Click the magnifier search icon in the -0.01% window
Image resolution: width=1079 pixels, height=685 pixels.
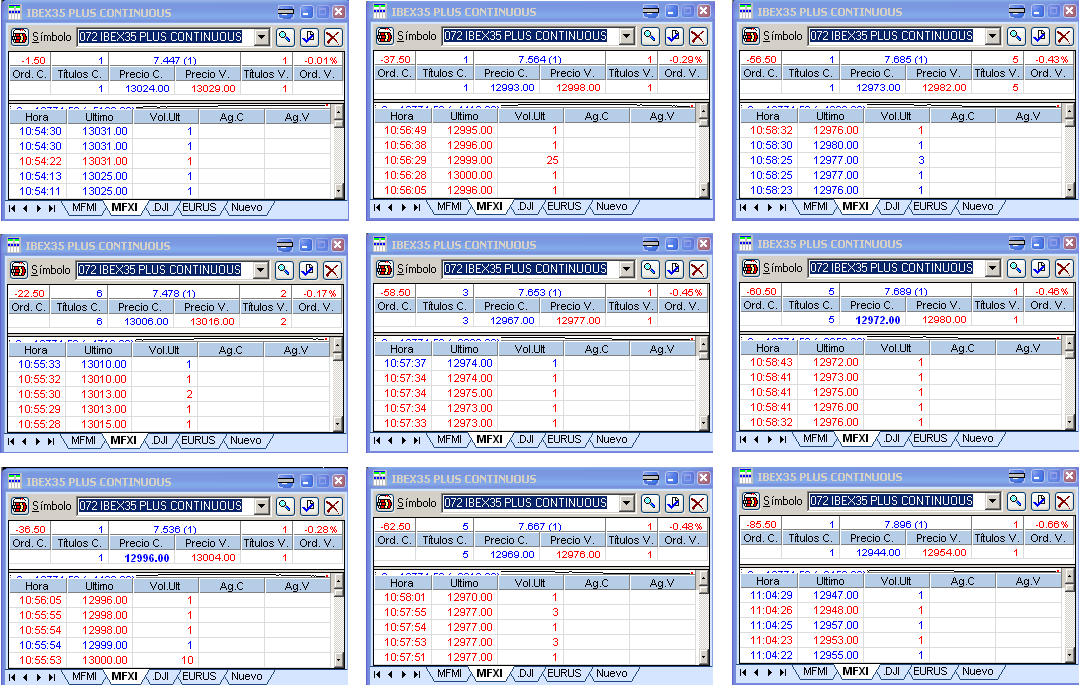click(x=285, y=37)
